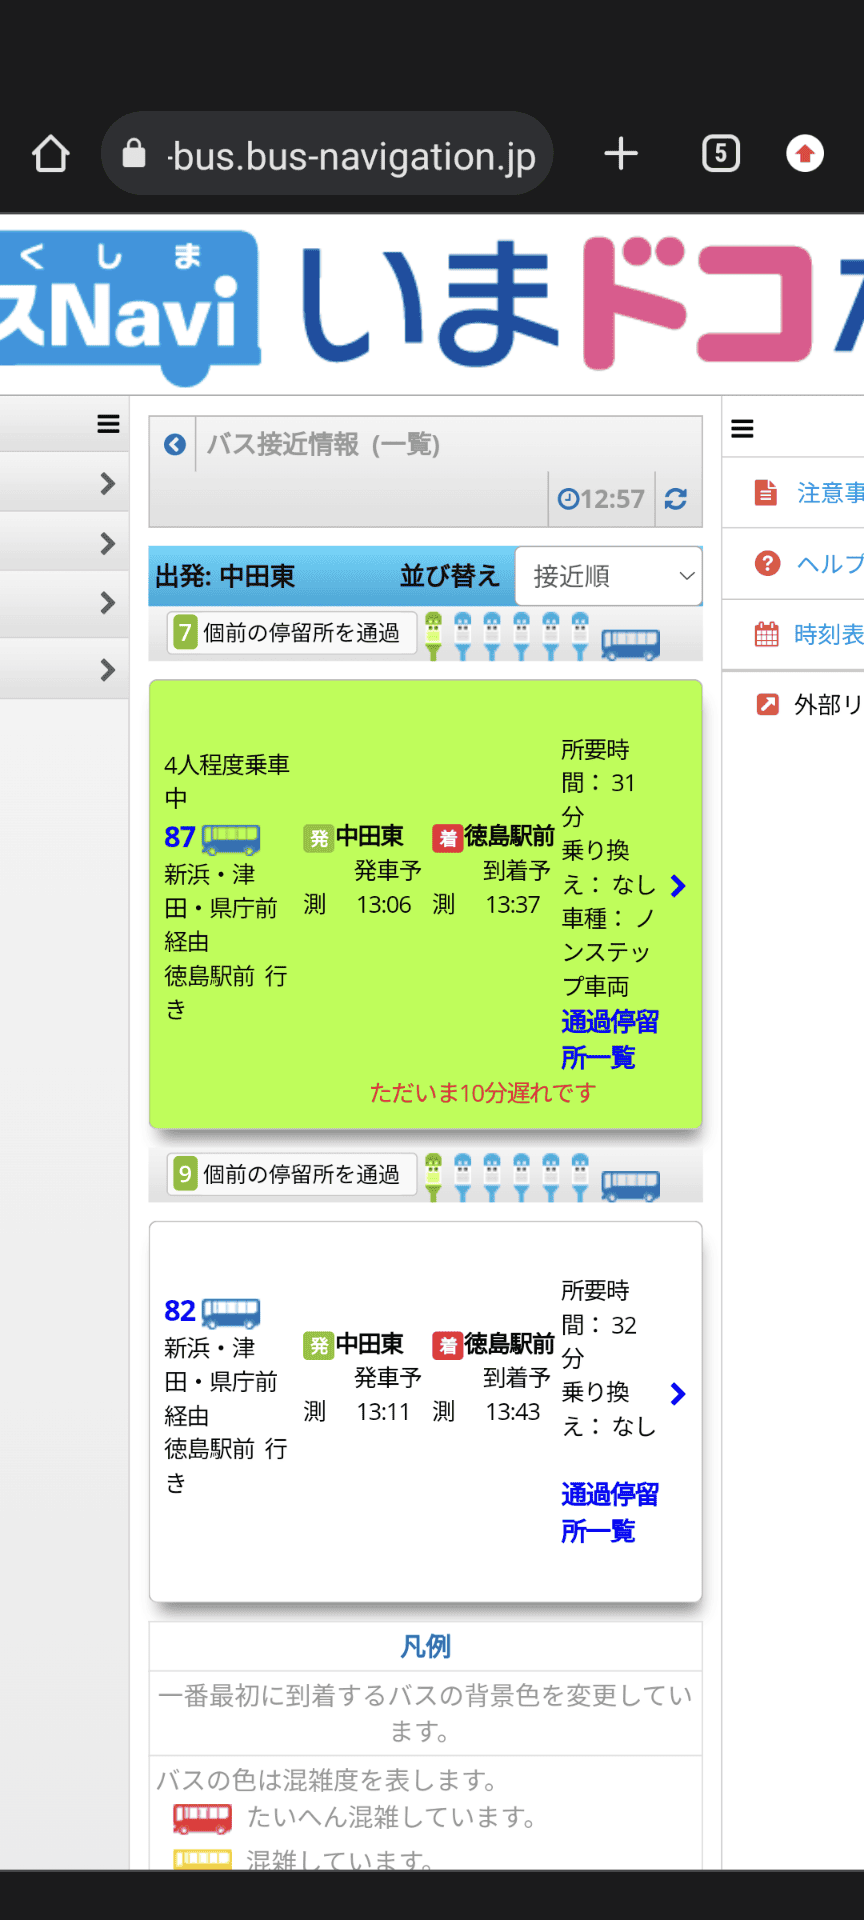864x1920 pixels.
Task: Tap the browser home icon
Action: click(51, 154)
